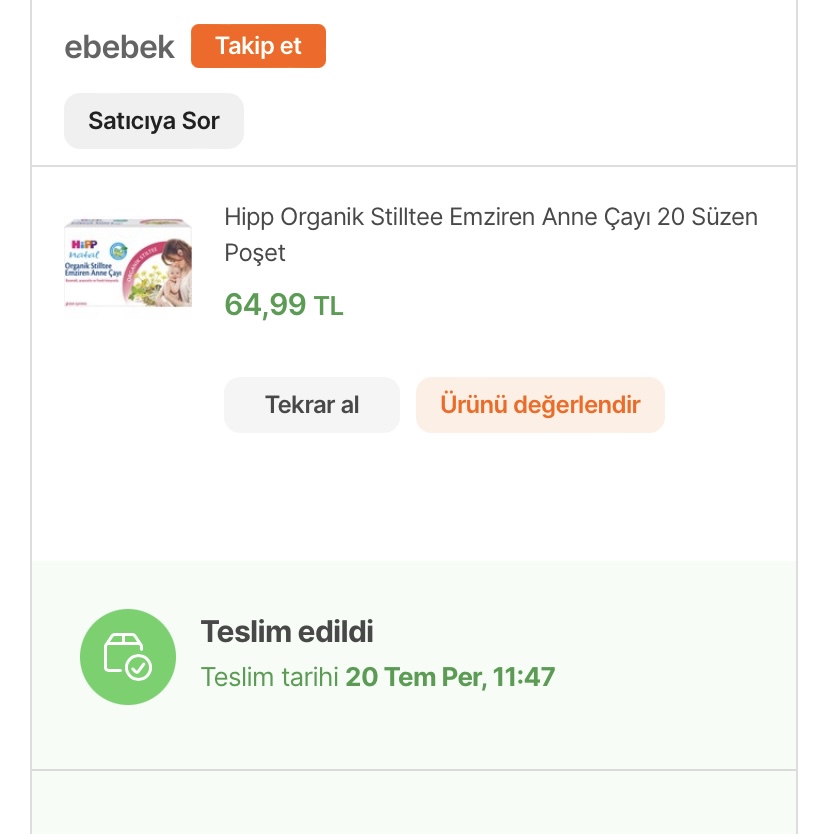Reorder the product with Tekrar al
828x834 pixels.
click(x=311, y=405)
